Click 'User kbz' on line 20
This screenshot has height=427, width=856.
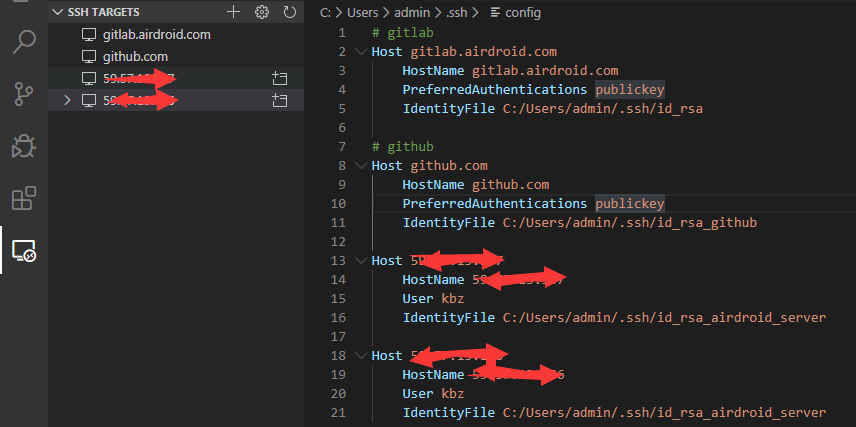click(x=433, y=394)
